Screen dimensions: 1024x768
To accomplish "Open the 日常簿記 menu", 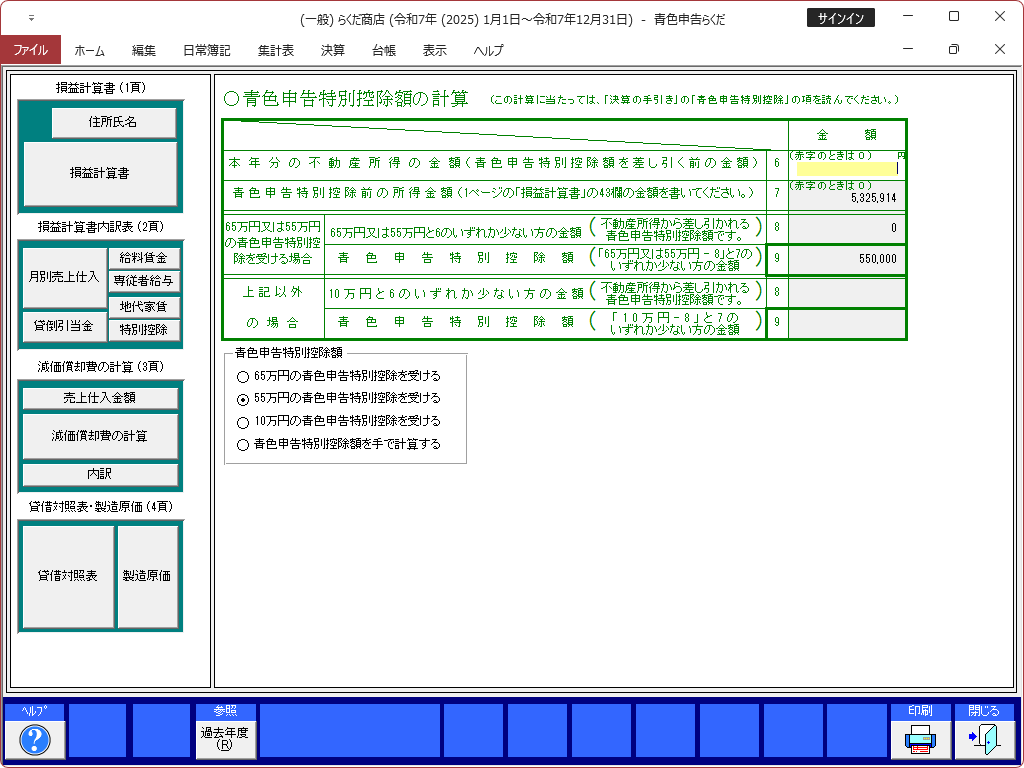I will pos(206,50).
